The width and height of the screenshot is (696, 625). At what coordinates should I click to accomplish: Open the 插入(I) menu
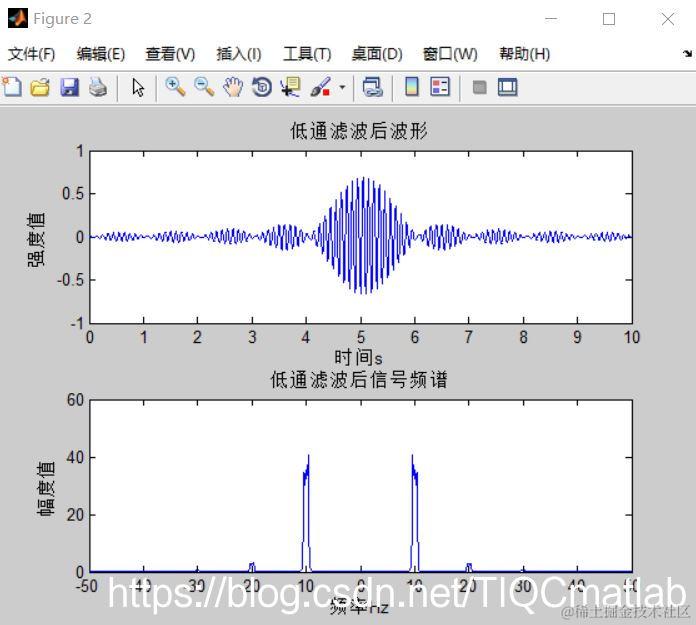[239, 54]
